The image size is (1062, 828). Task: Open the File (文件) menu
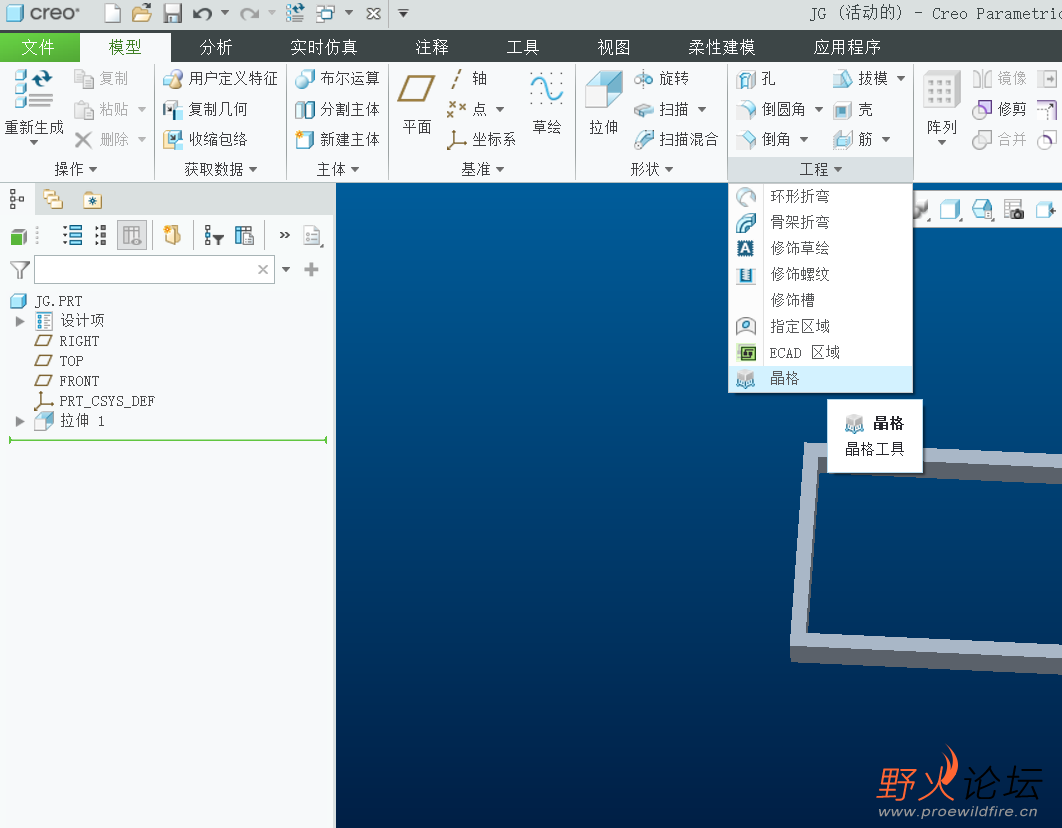[x=38, y=47]
